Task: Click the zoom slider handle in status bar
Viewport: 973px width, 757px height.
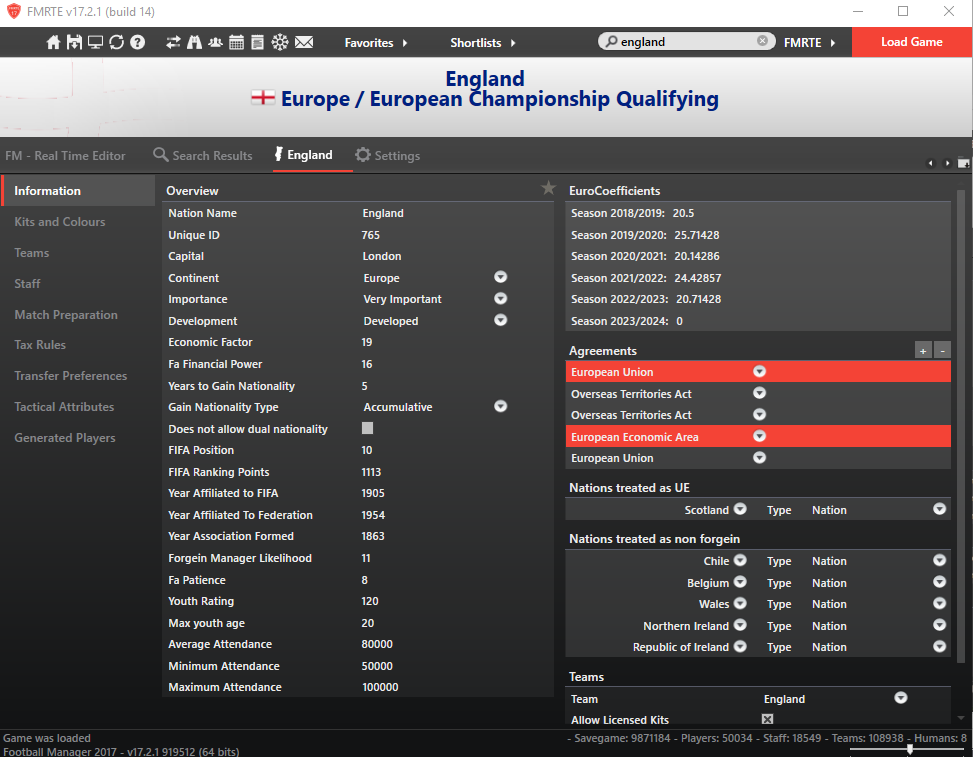Action: click(910, 750)
